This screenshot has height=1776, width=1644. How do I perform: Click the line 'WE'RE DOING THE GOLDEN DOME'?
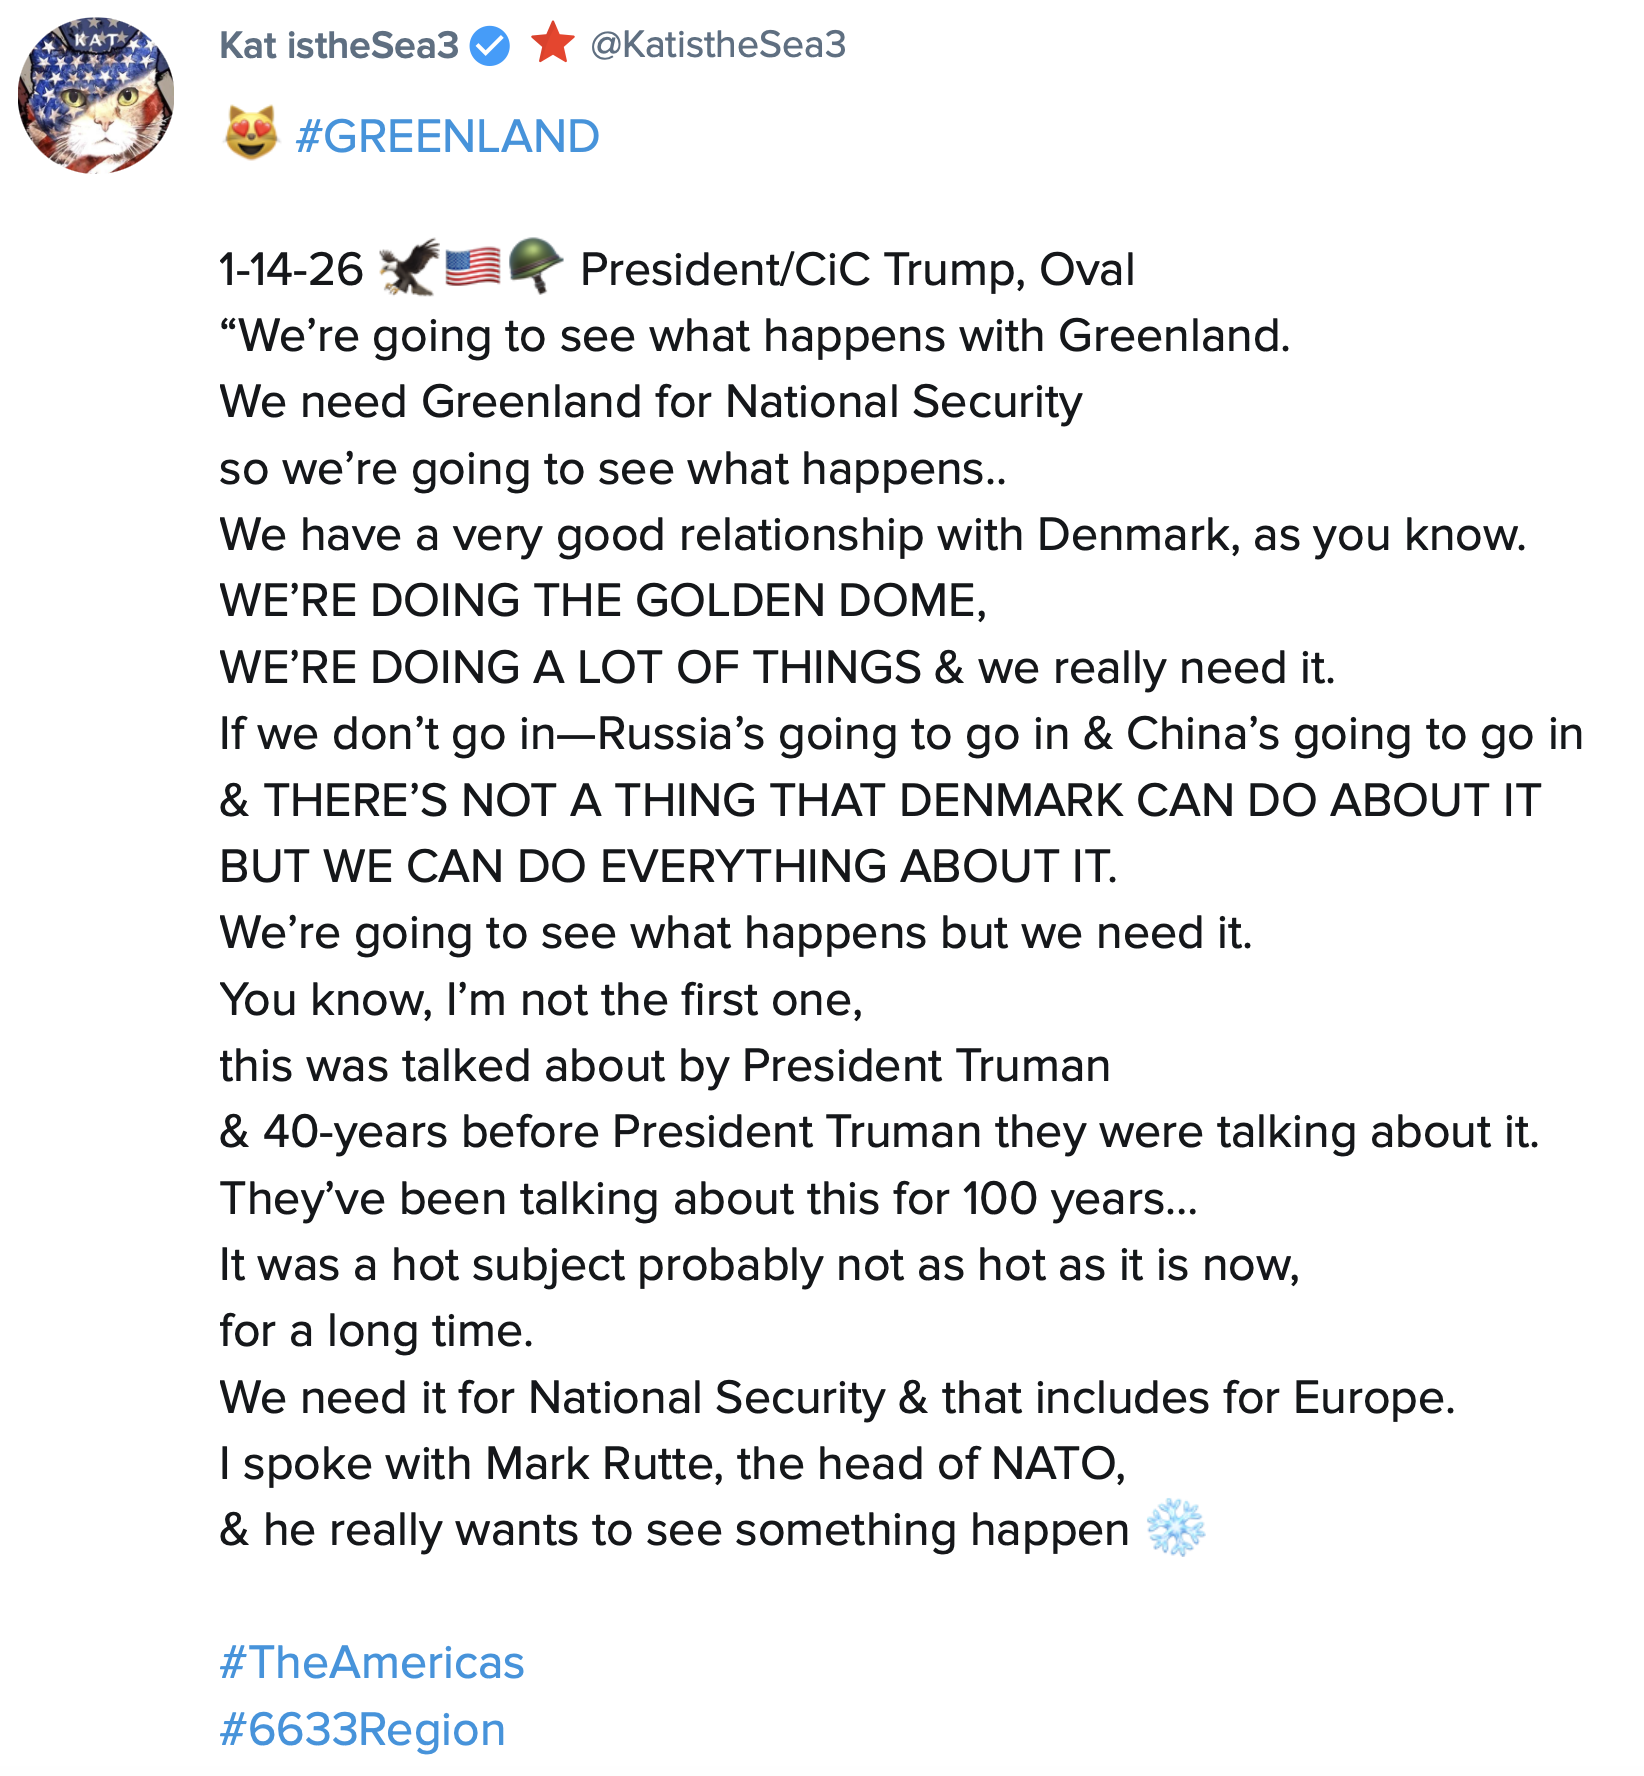(x=603, y=601)
